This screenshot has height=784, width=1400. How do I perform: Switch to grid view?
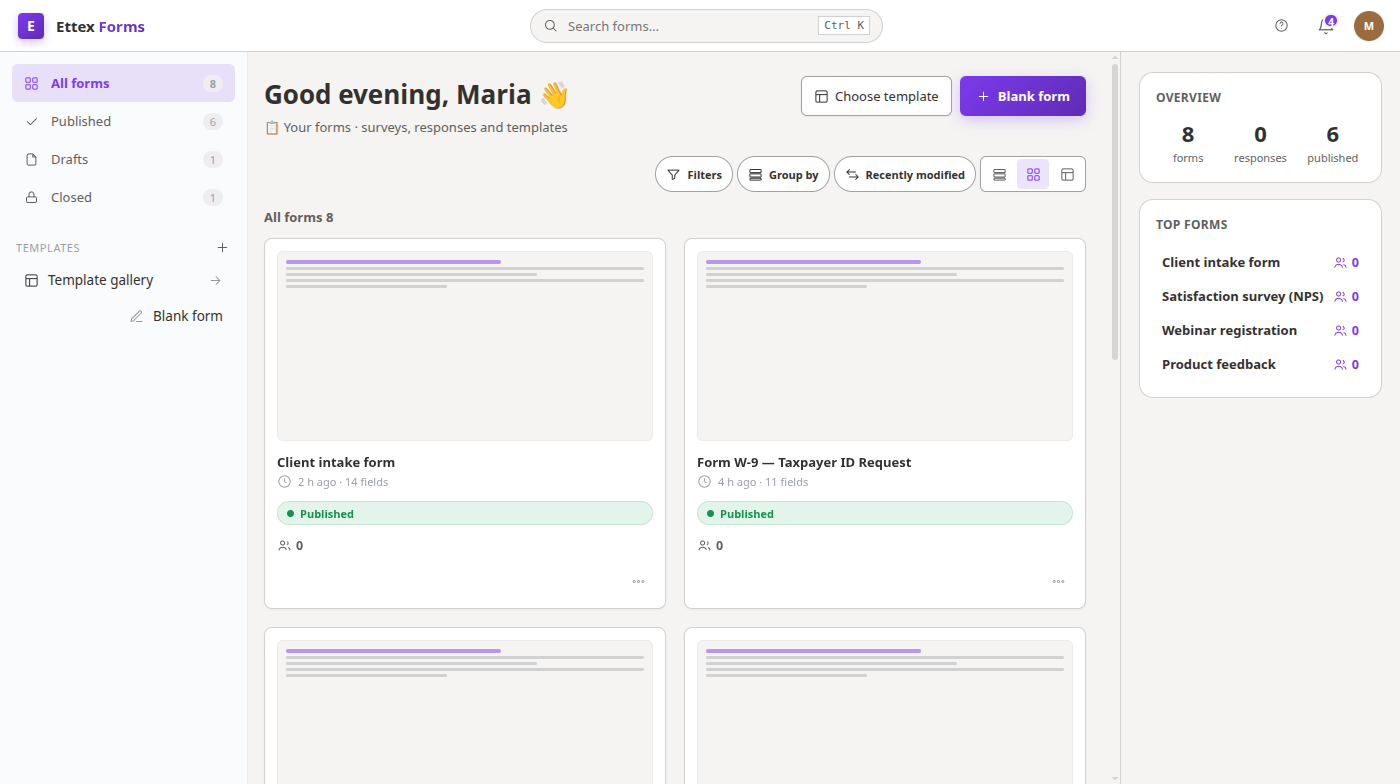pos(1033,175)
